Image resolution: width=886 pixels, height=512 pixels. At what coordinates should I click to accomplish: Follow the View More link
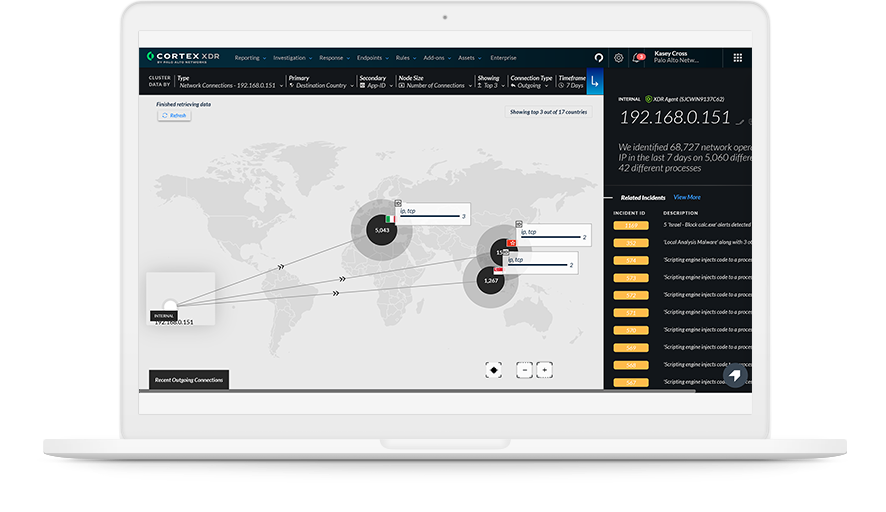[x=687, y=197]
